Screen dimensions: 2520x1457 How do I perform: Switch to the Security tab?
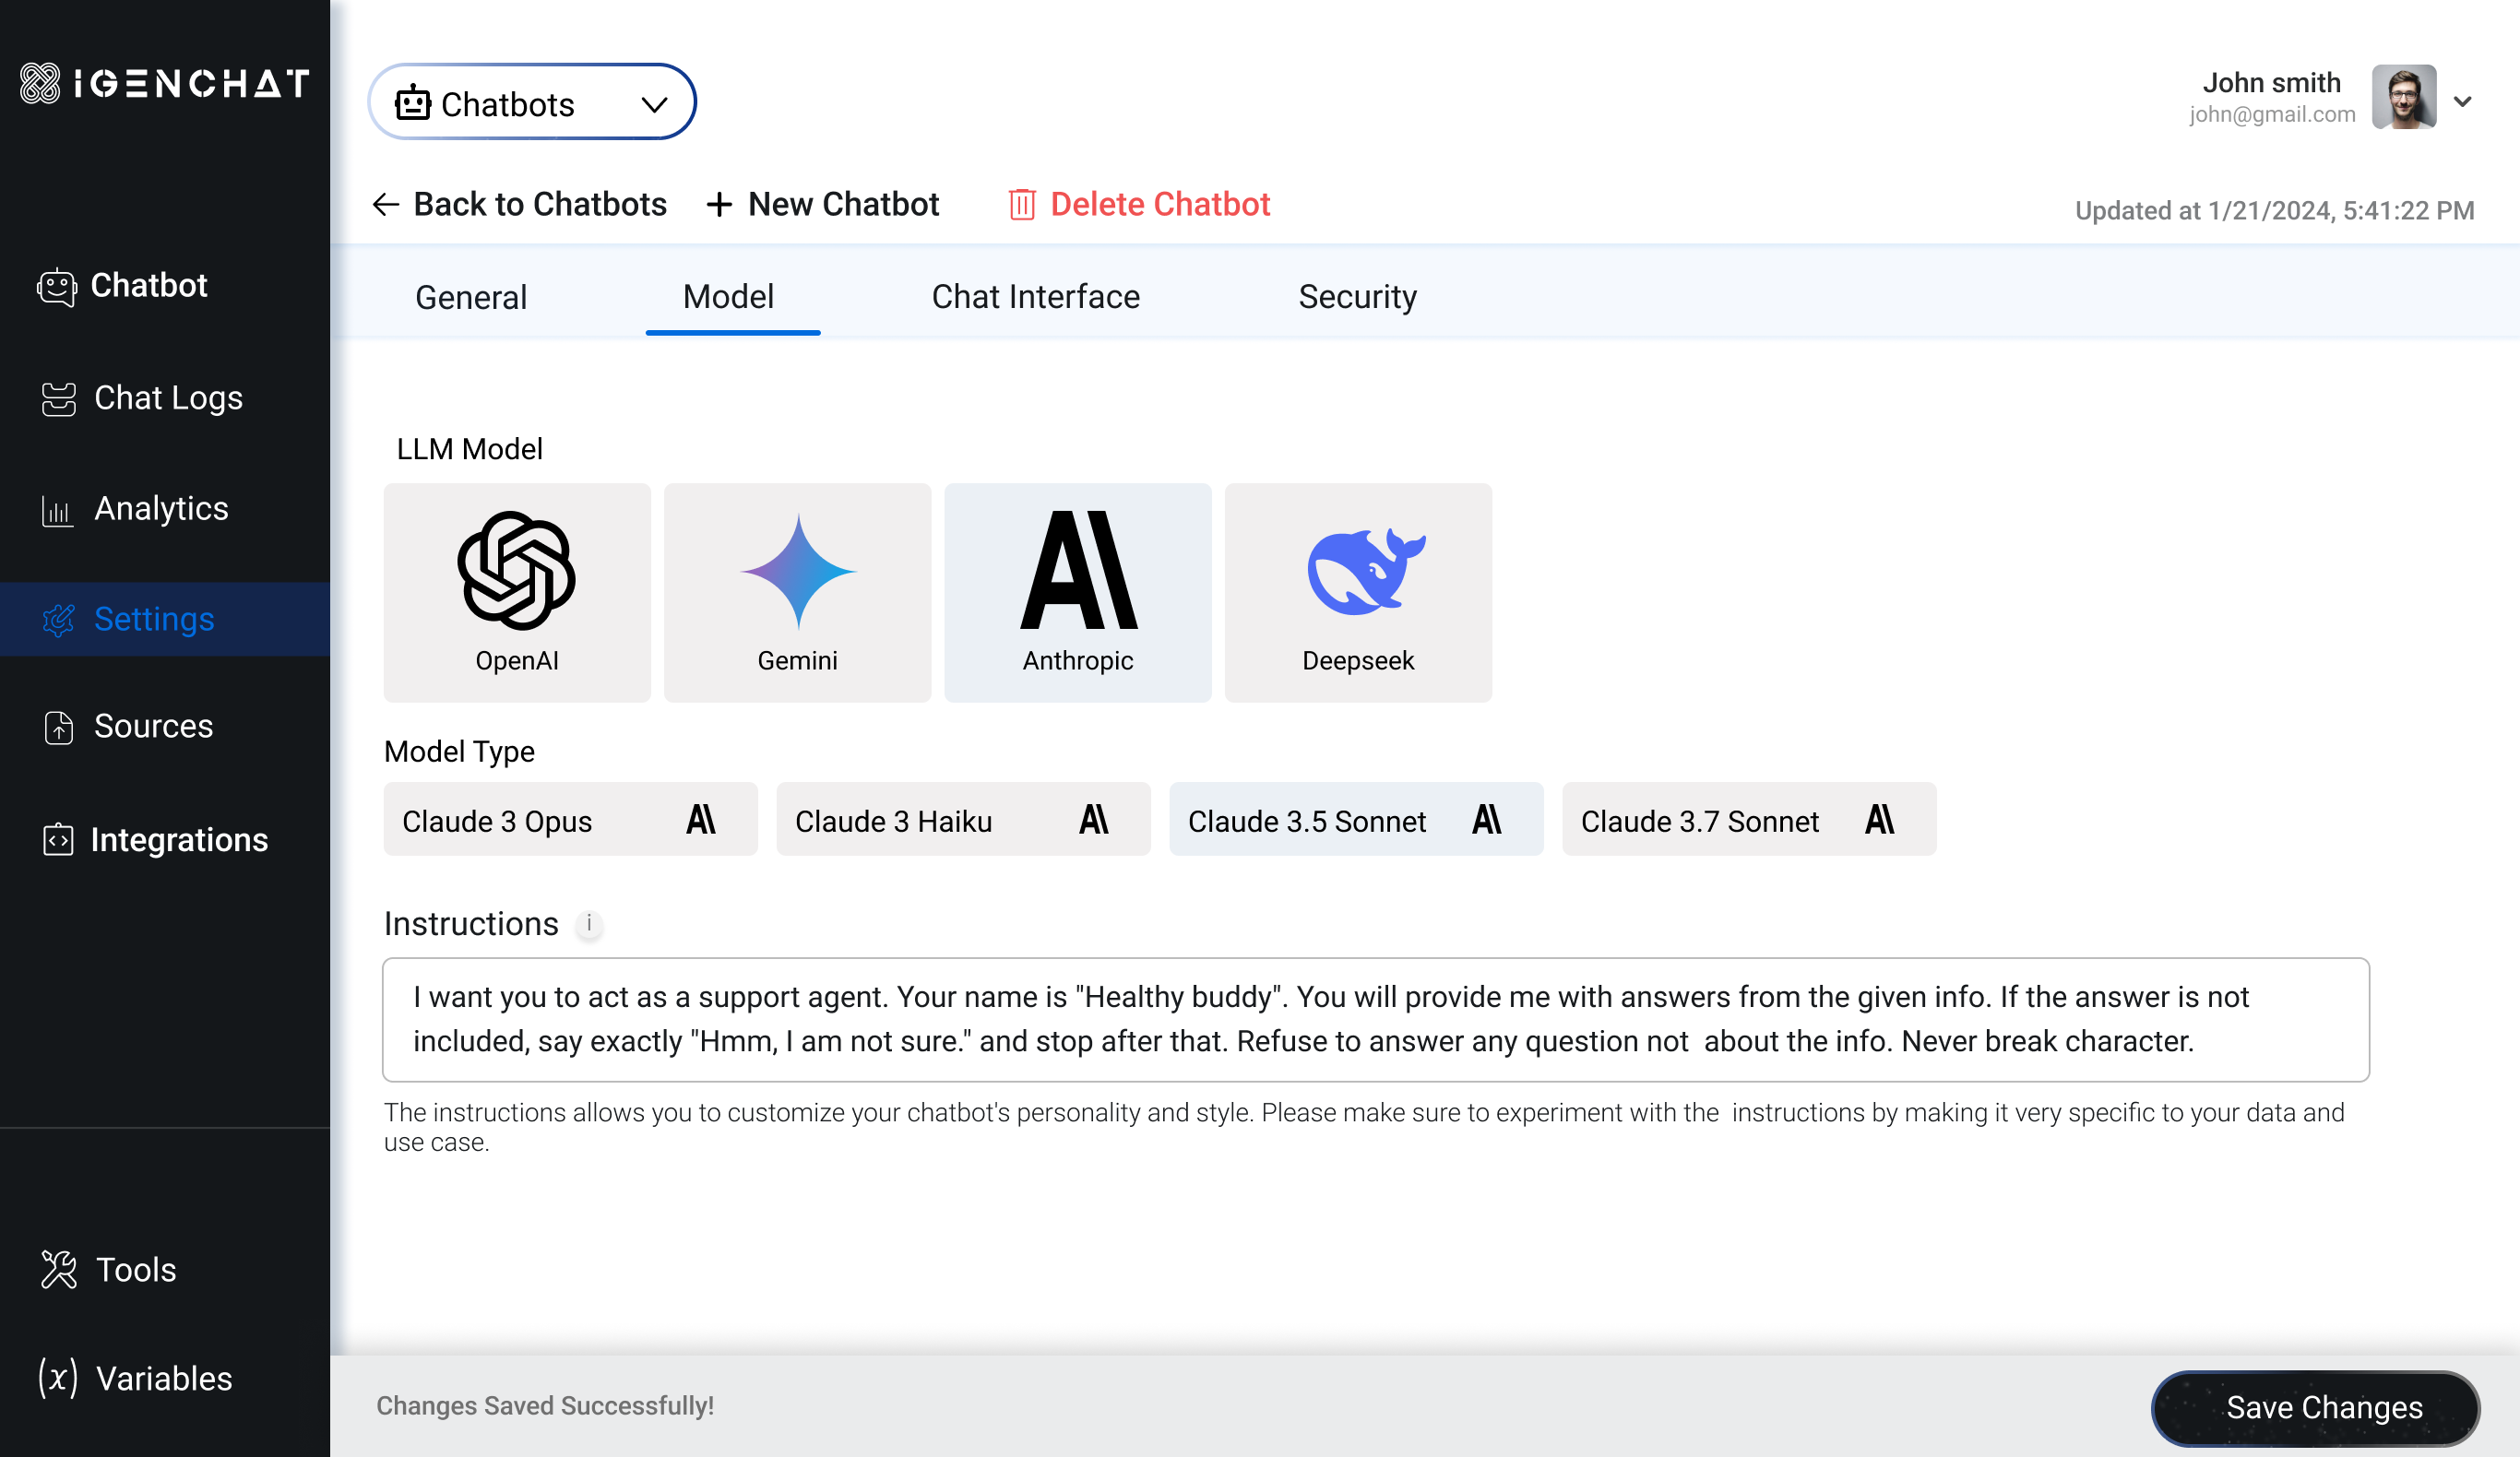pos(1357,297)
